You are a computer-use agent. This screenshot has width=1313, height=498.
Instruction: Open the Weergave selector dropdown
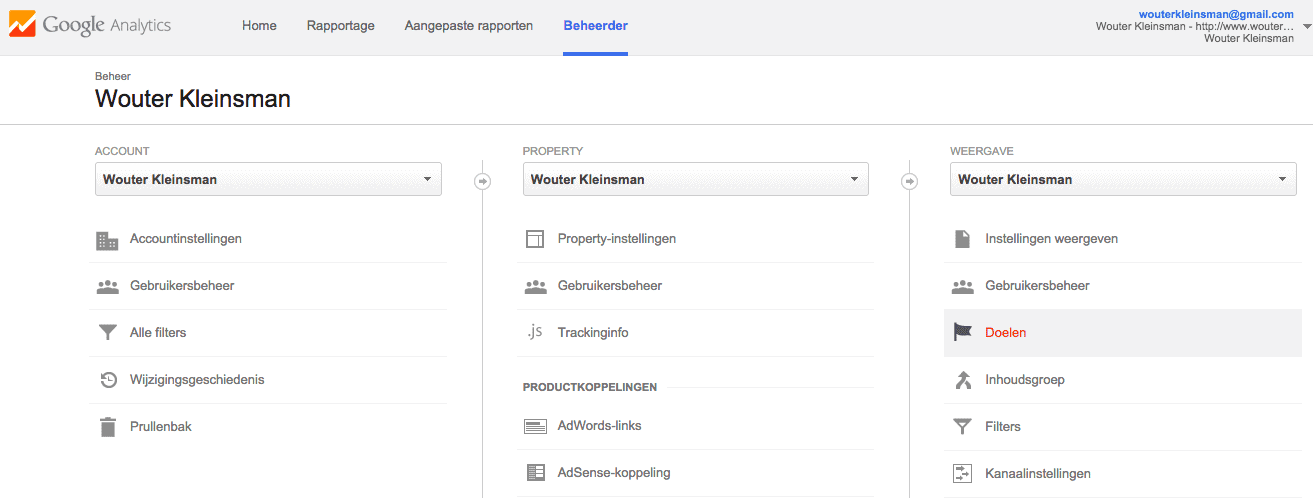(1123, 180)
